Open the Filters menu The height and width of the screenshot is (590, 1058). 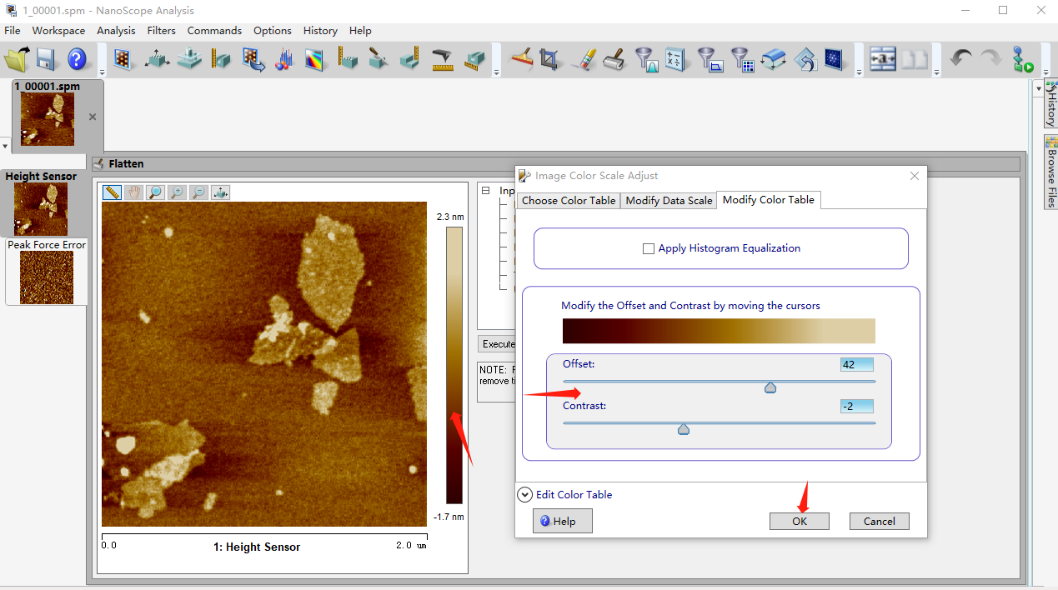pos(161,31)
